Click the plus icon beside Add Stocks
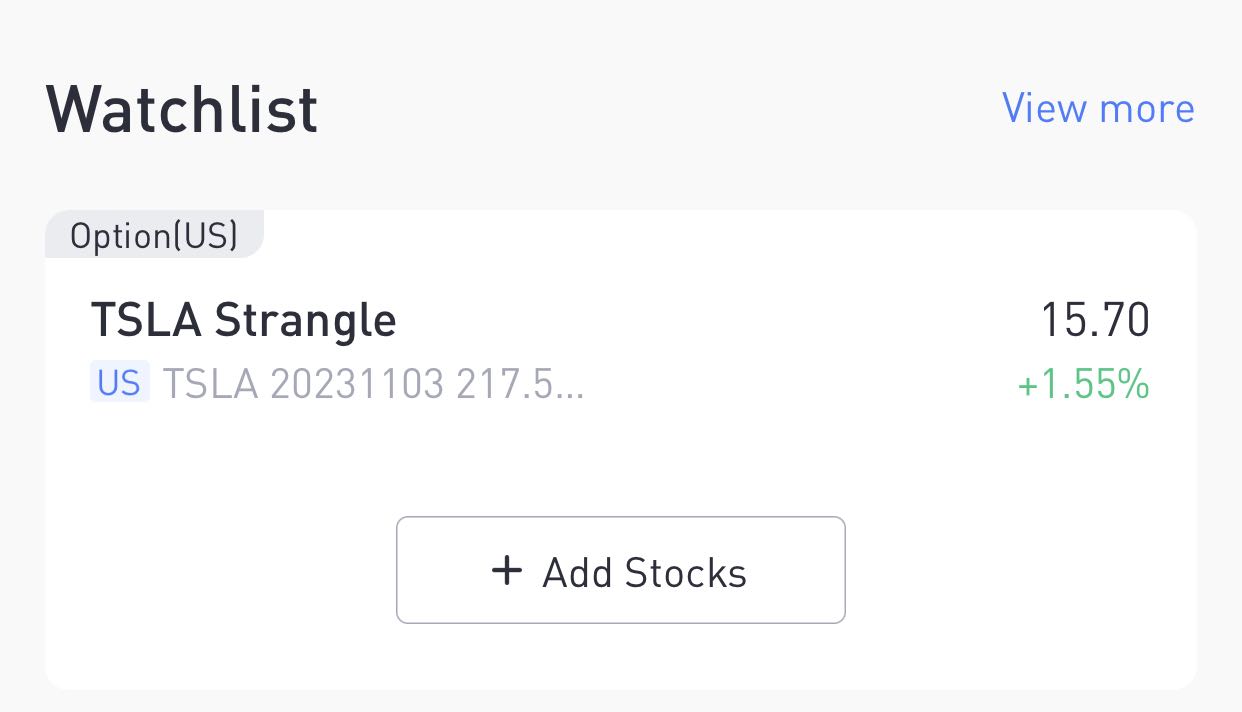The height and width of the screenshot is (712, 1242). [x=507, y=571]
